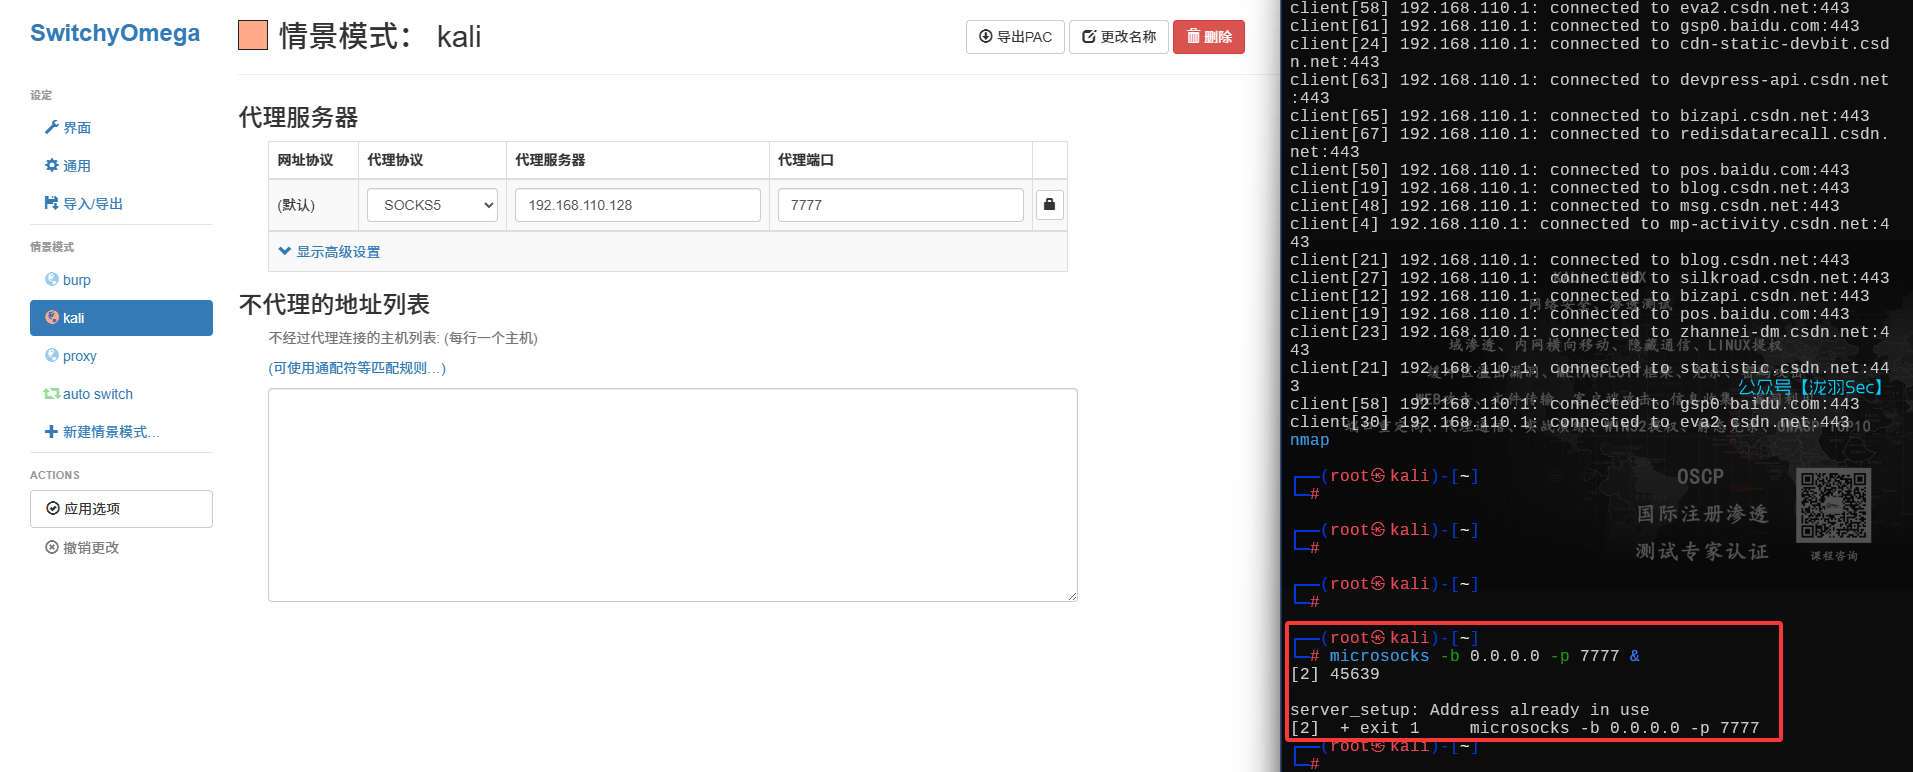
Task: Click the 导出PAC button
Action: (x=1015, y=37)
